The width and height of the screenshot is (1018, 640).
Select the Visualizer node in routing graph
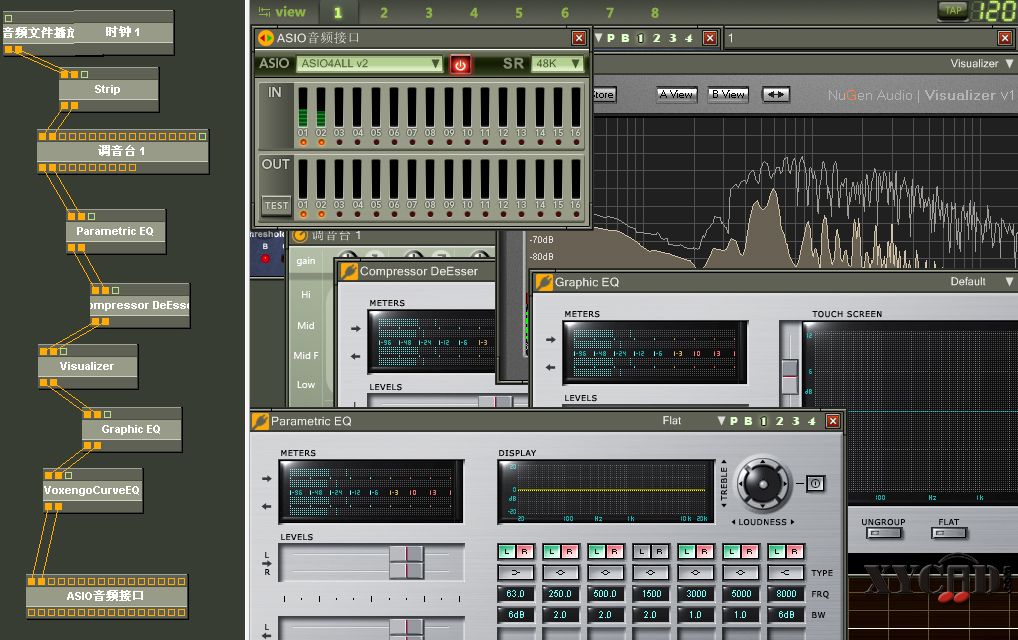[x=87, y=366]
